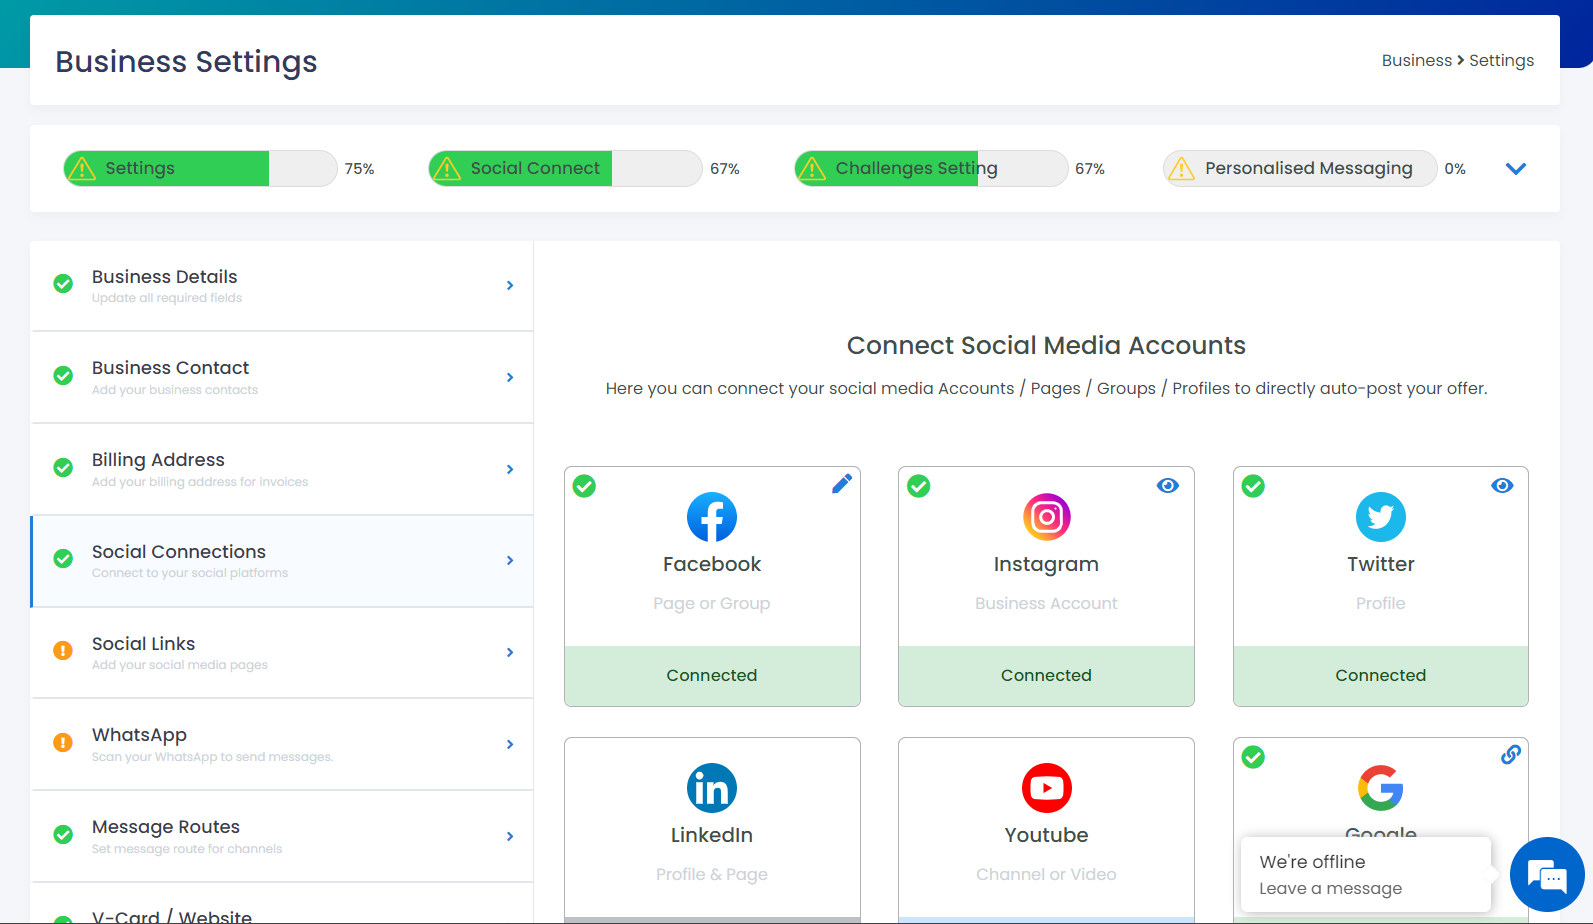The width and height of the screenshot is (1593, 924).
Task: Expand Business Contact with its chevron
Action: pyautogui.click(x=510, y=377)
